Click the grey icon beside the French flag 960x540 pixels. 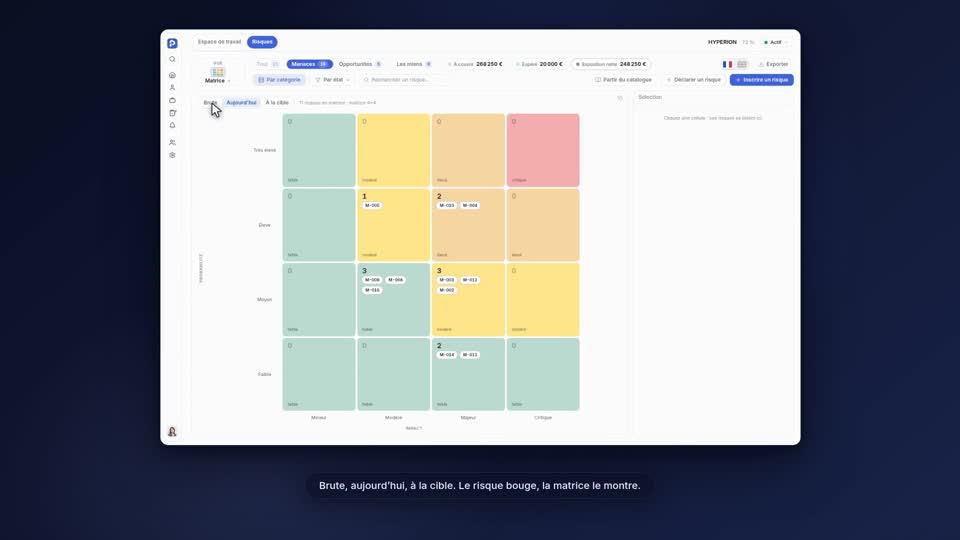click(x=742, y=64)
